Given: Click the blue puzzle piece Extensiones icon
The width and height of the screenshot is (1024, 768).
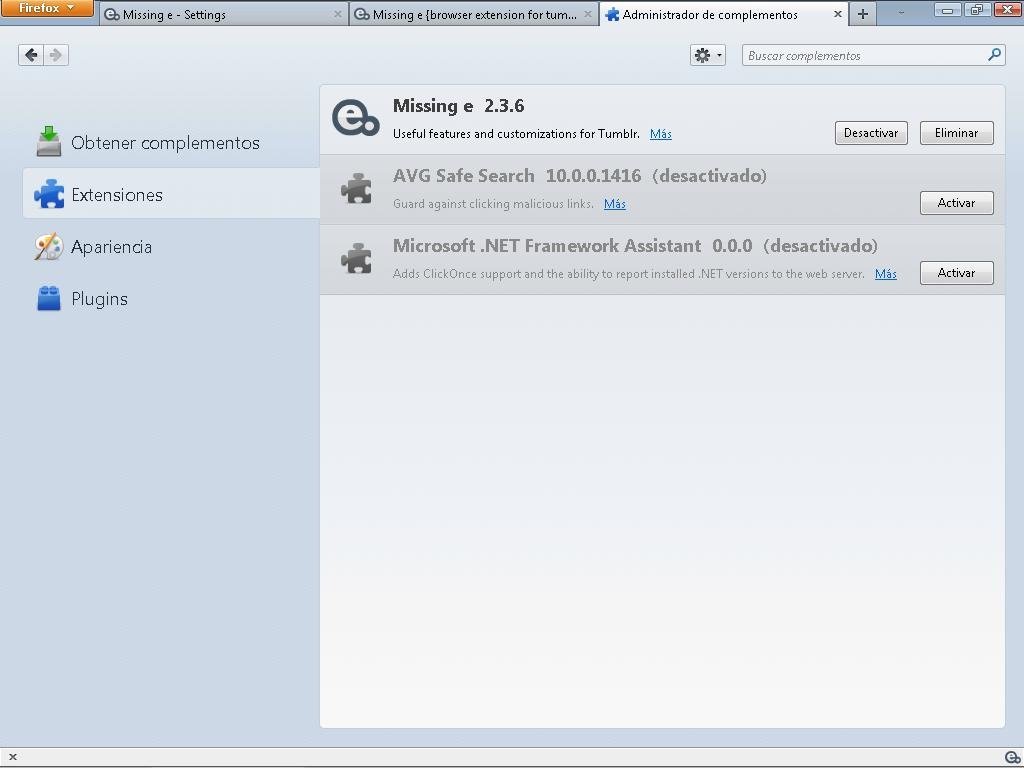Looking at the screenshot, I should (49, 194).
